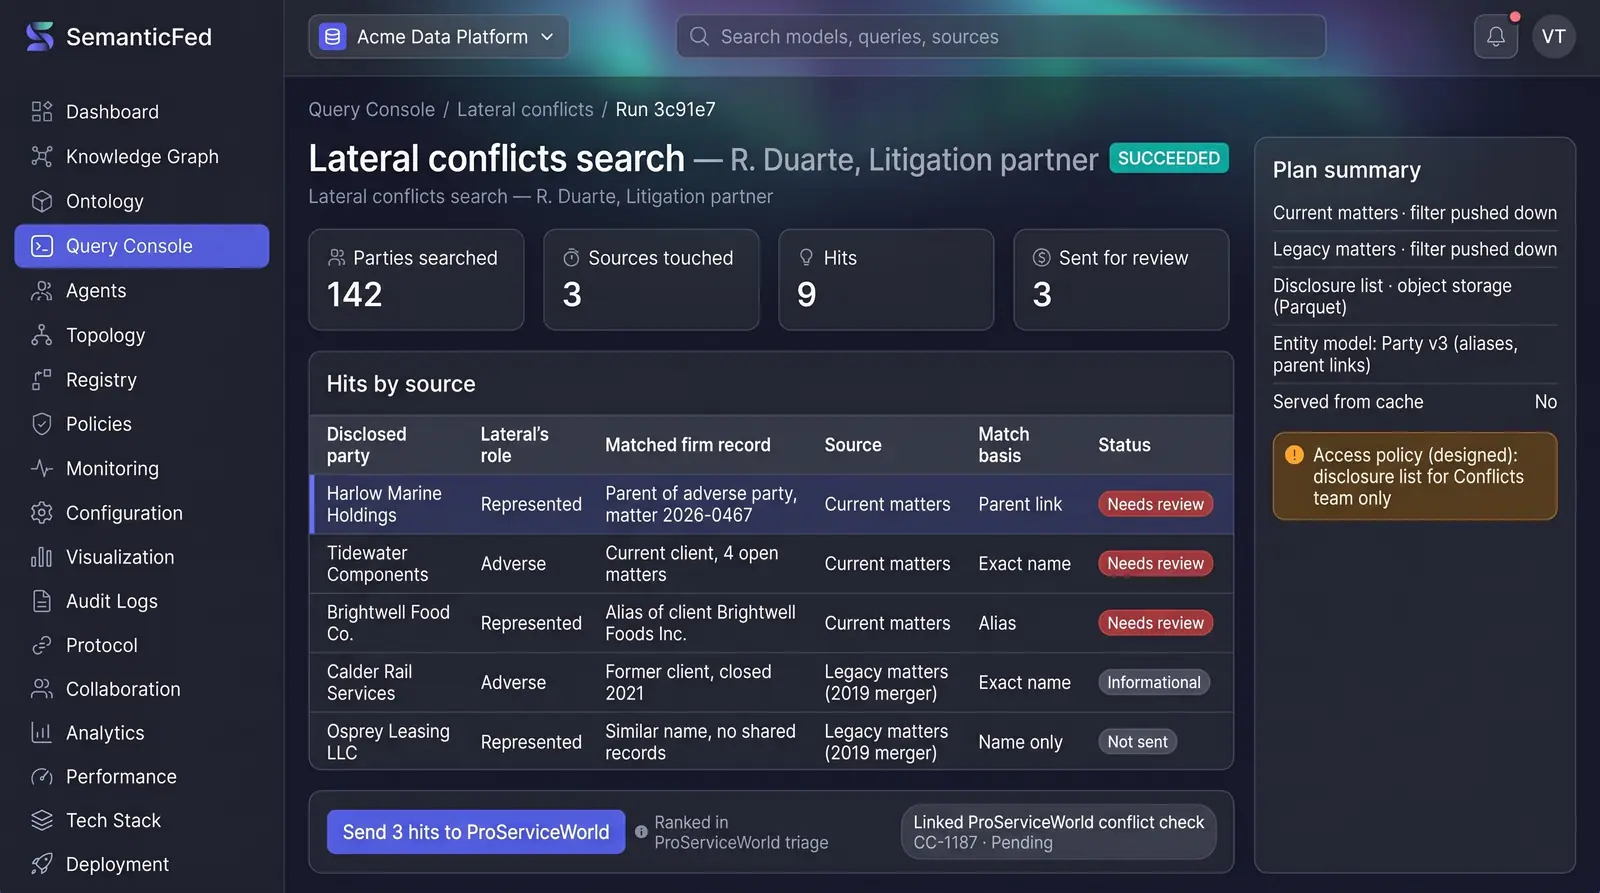Focus the search models, queries, sources field
This screenshot has height=893, width=1600.
[1001, 37]
